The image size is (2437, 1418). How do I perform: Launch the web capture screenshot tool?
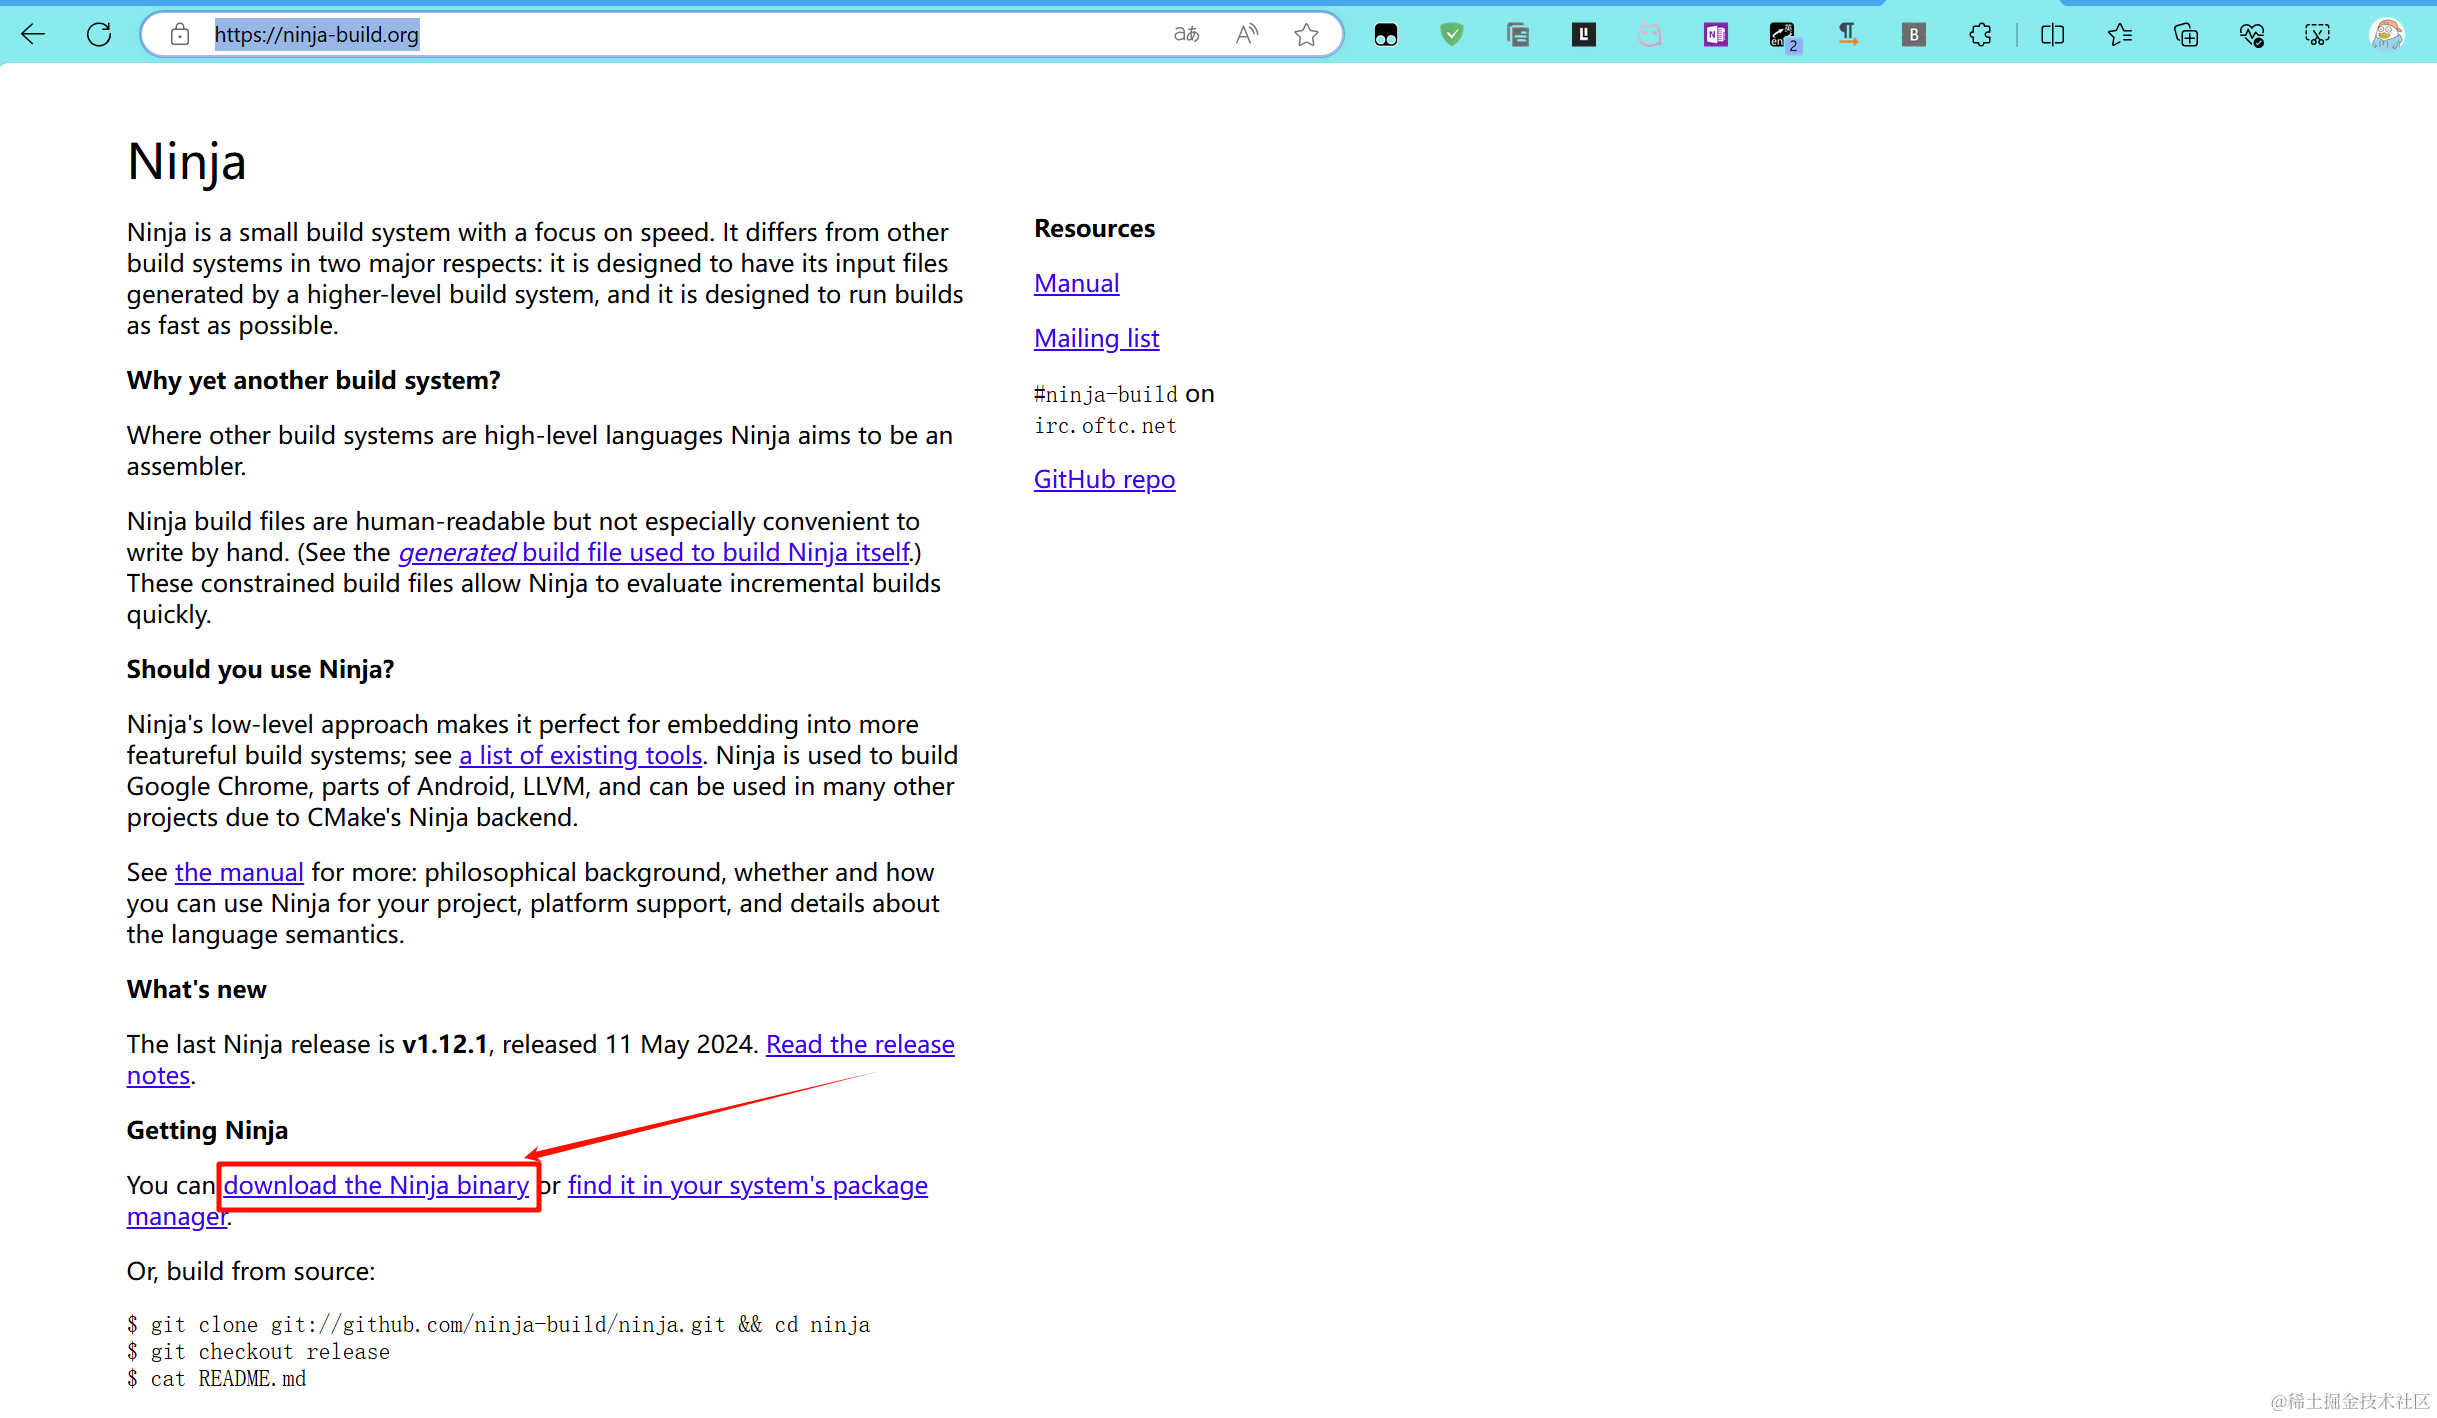click(2317, 35)
